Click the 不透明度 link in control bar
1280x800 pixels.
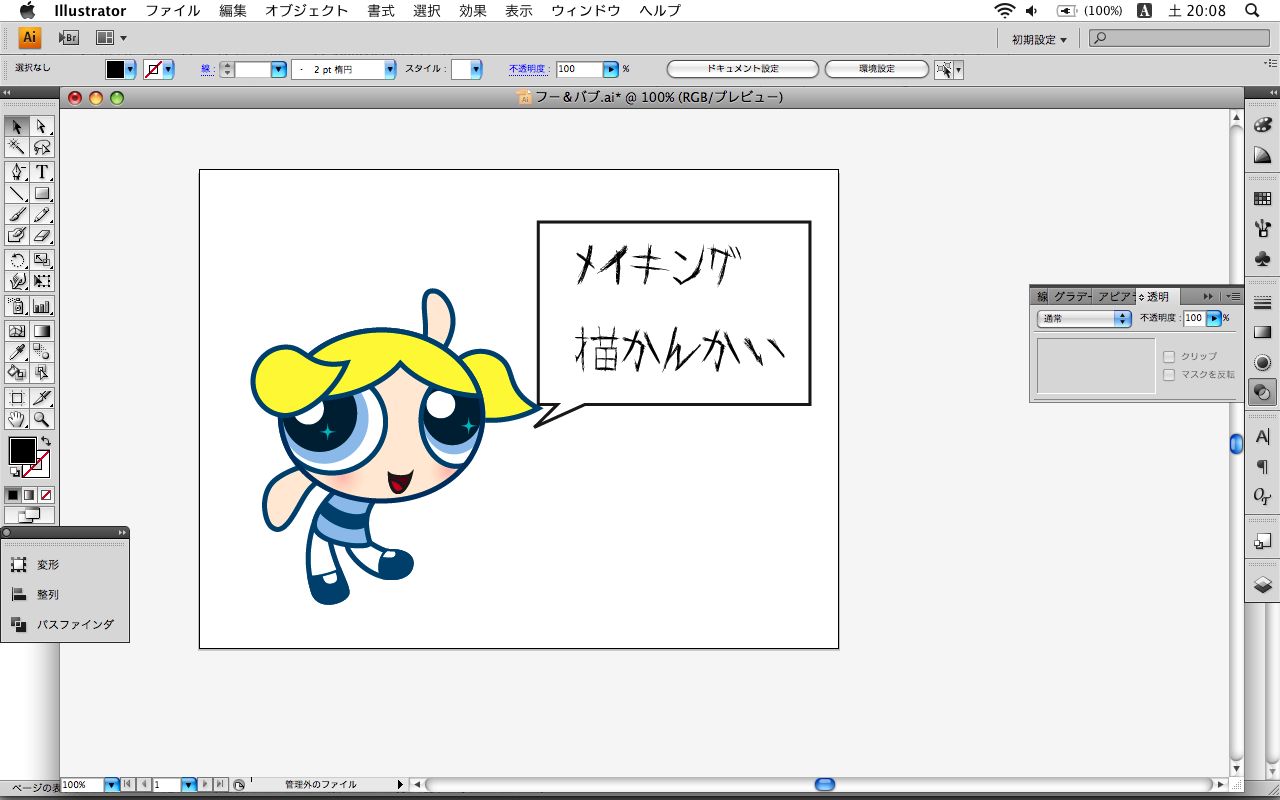(x=529, y=69)
